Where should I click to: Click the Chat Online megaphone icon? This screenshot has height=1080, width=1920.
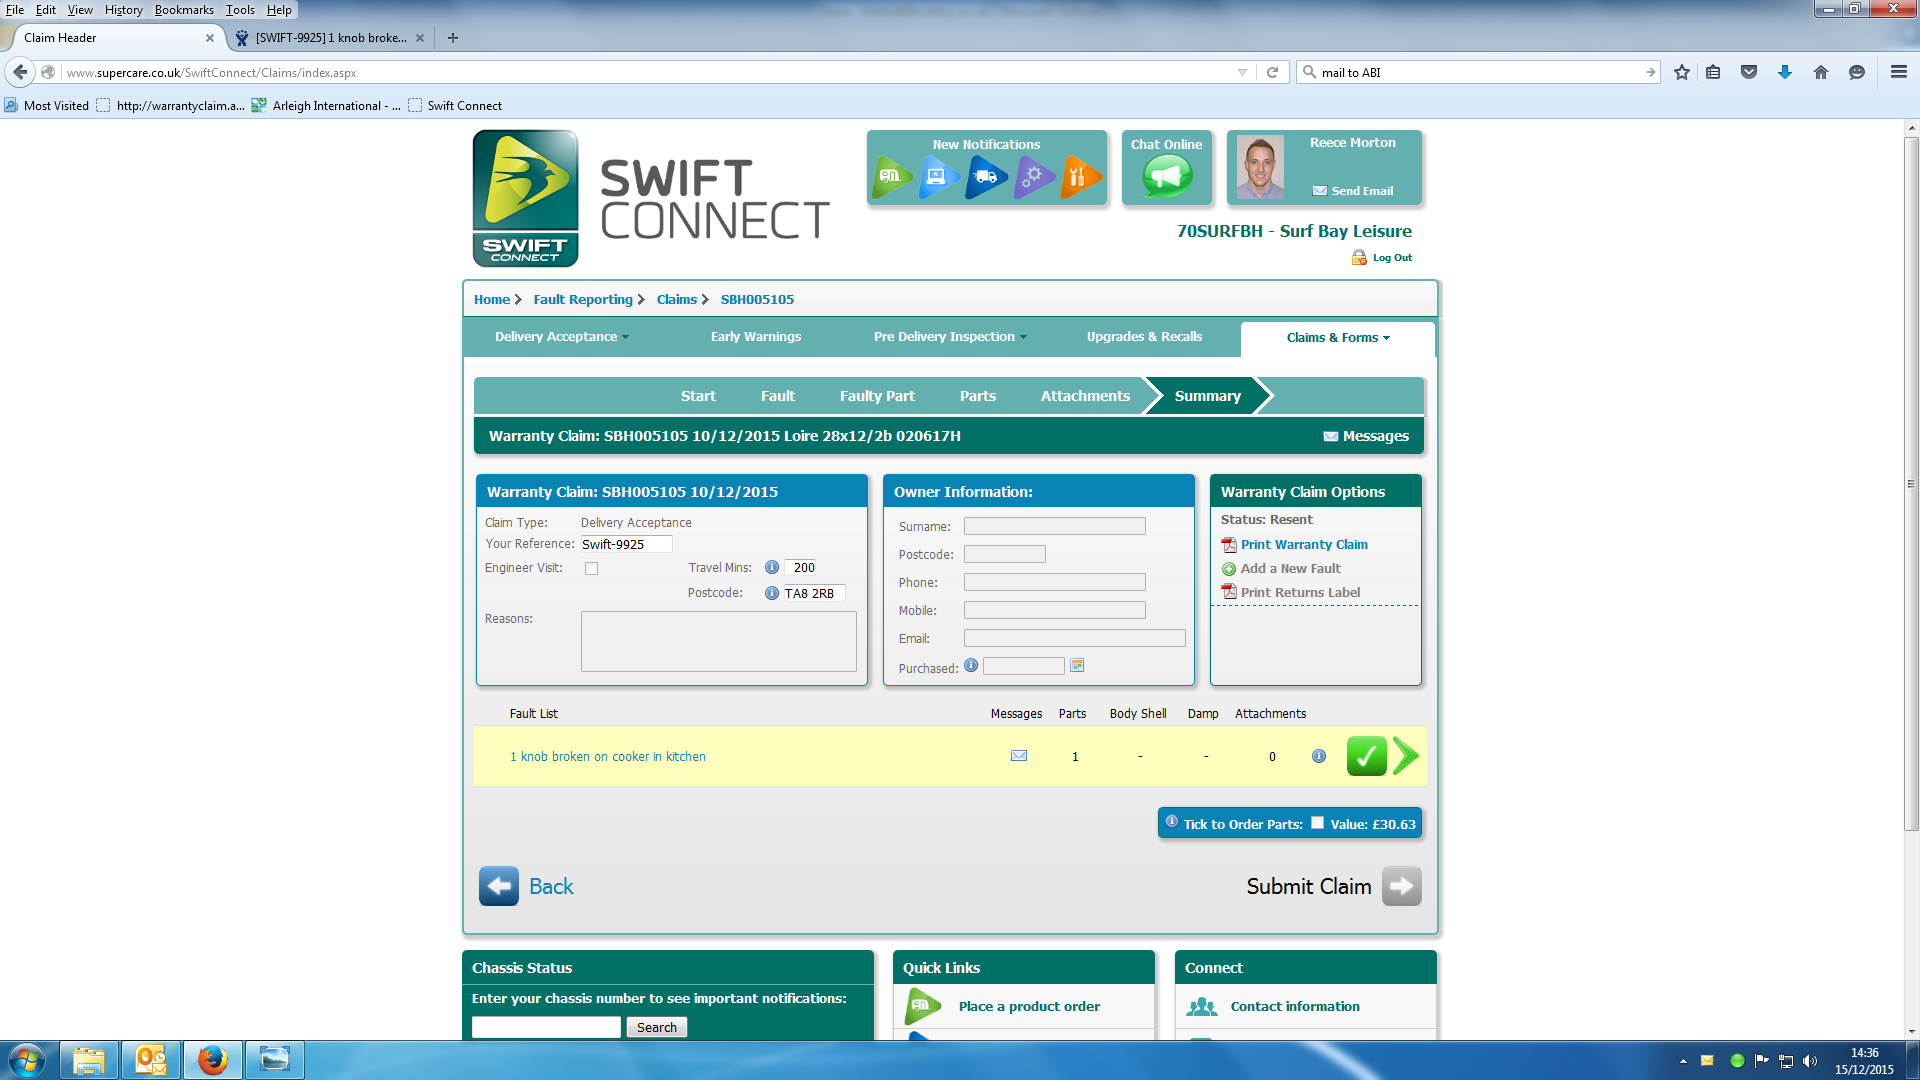click(x=1167, y=177)
